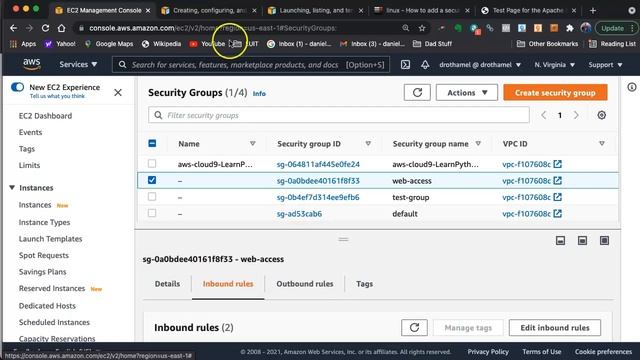Click Edit inbound rules button

tap(555, 328)
